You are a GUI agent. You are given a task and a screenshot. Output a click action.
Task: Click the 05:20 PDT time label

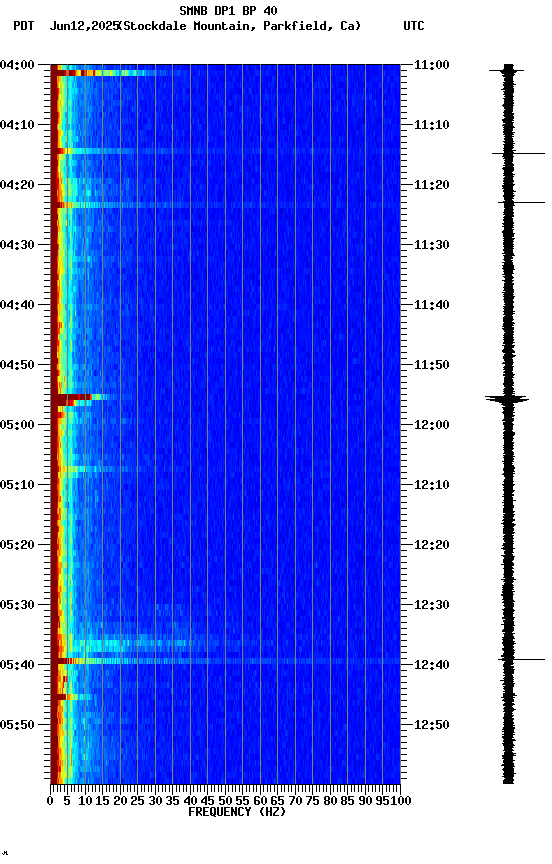(x=17, y=545)
